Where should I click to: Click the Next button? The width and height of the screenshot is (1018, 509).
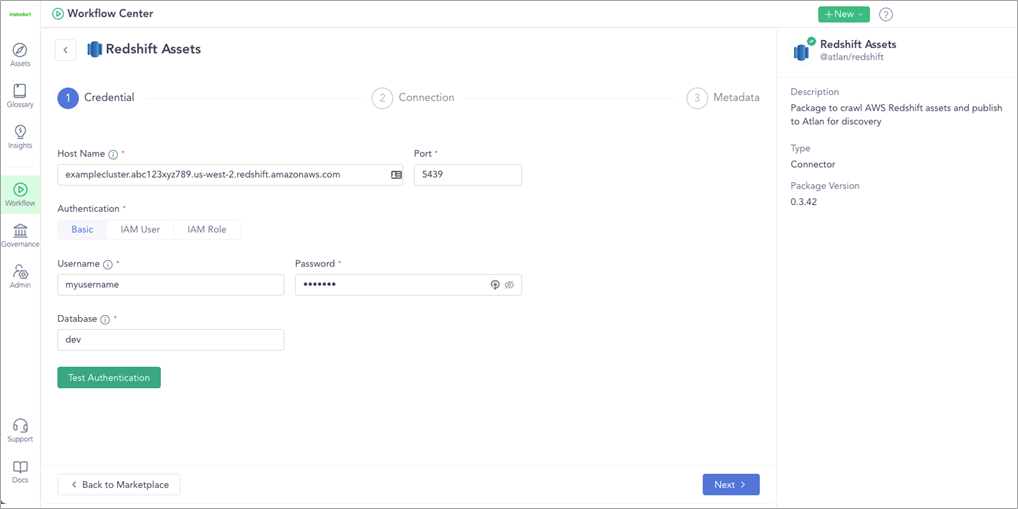pyautogui.click(x=731, y=485)
